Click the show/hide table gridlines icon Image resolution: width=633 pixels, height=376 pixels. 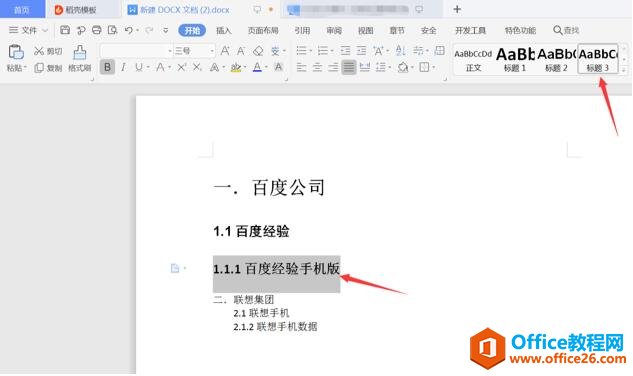(x=440, y=51)
